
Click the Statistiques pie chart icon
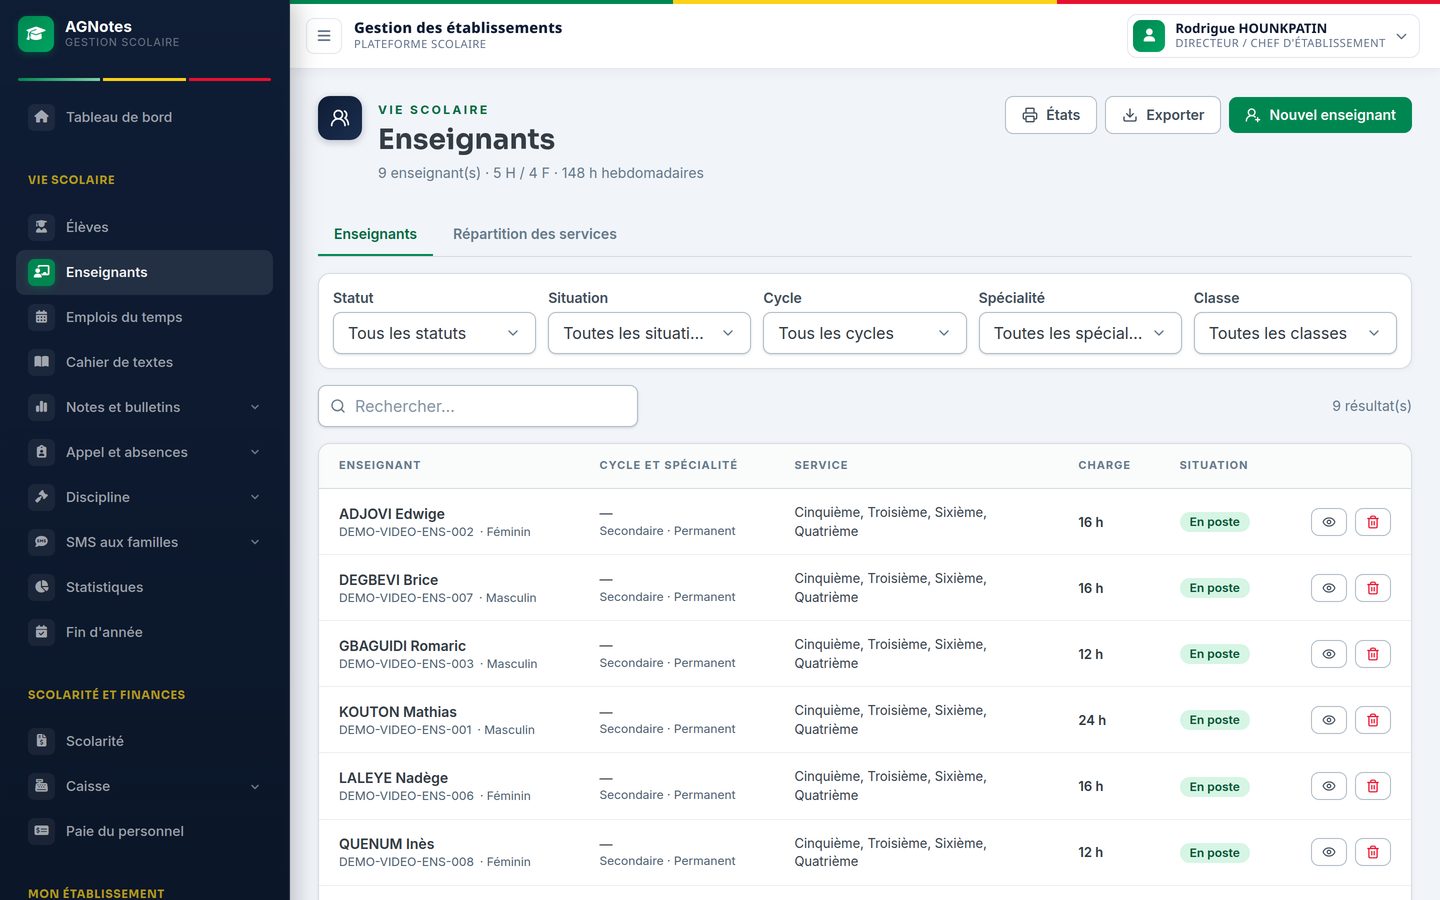tap(41, 587)
